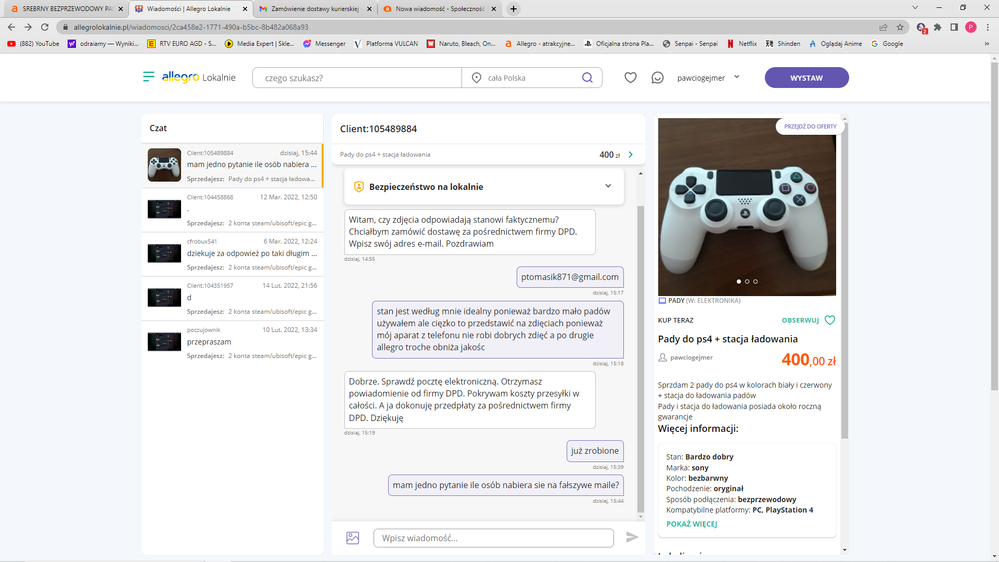
Task: Click the browser profile avatar
Action: pyautogui.click(x=971, y=27)
